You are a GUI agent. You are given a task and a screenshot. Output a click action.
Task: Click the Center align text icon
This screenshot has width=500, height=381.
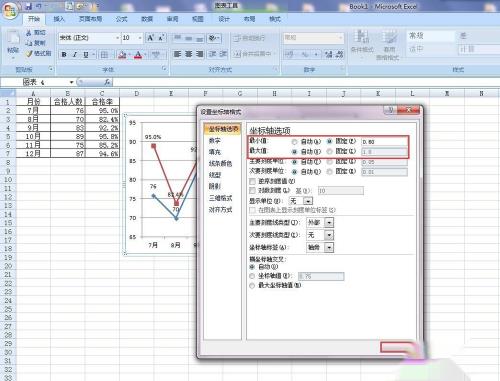(189, 54)
